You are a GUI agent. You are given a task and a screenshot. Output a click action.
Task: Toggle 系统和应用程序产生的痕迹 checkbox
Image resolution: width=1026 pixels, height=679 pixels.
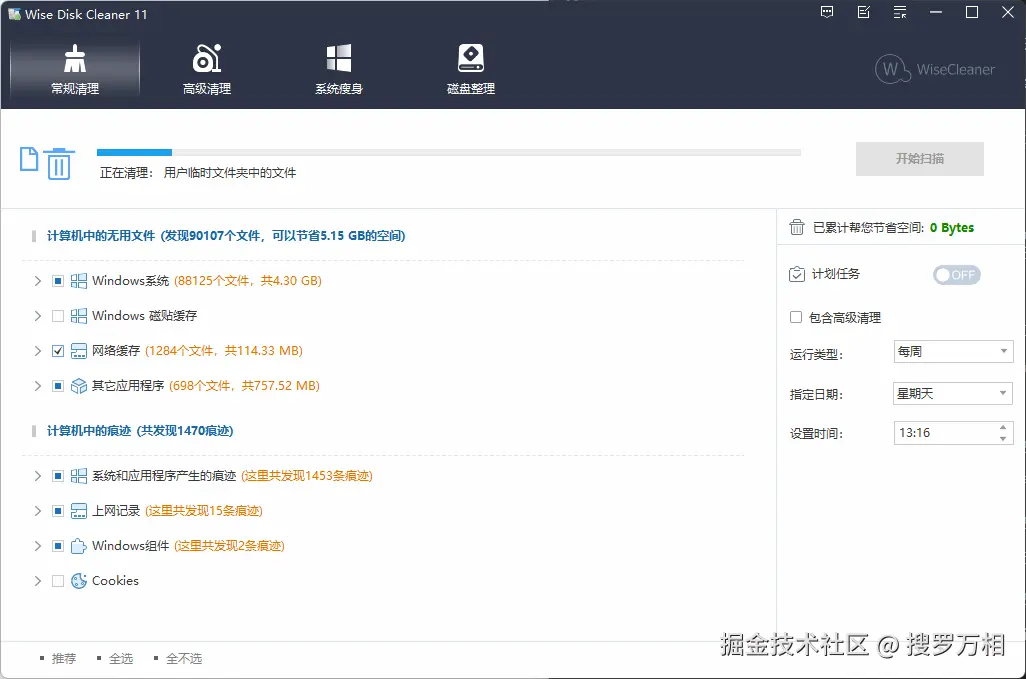coord(58,476)
